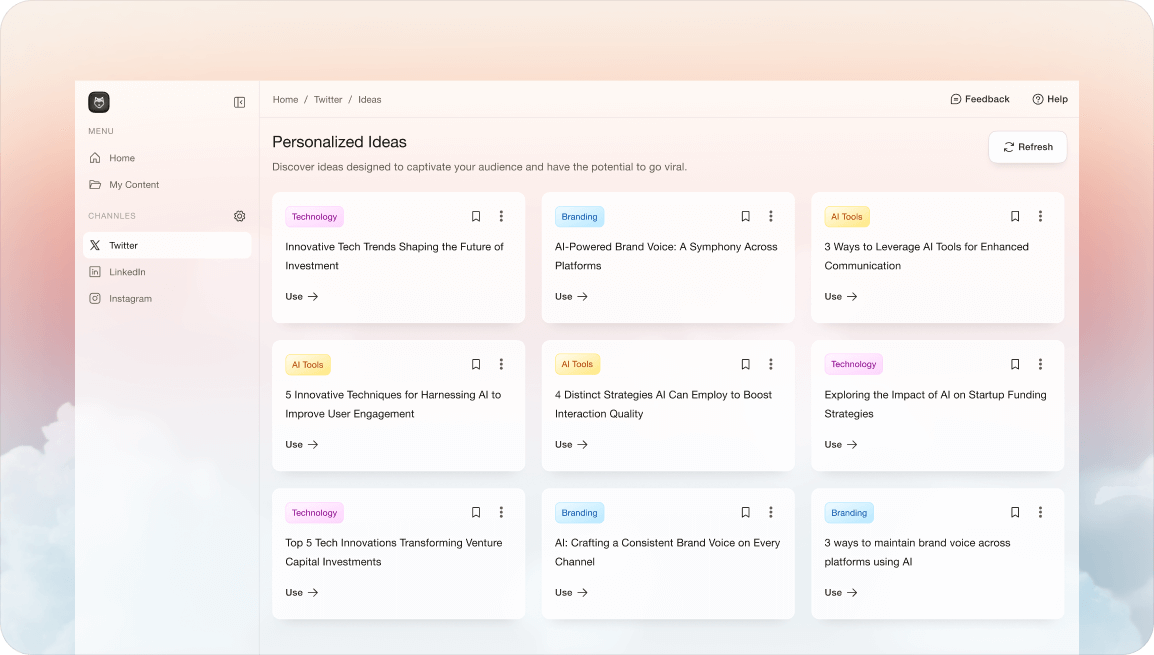Open channel settings gear icon
Screen dimensions: 1154x655
pos(239,216)
